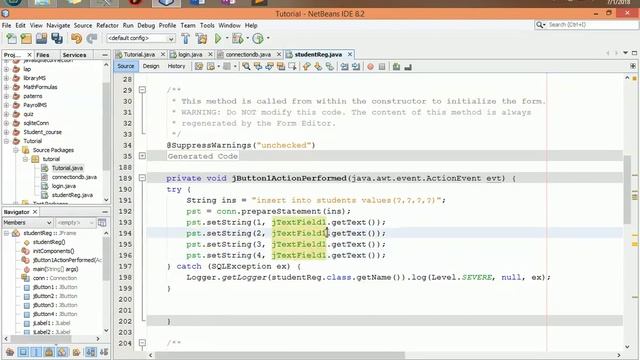640x360 pixels.
Task: Switch to the Files panel tab
Action: click(x=42, y=55)
